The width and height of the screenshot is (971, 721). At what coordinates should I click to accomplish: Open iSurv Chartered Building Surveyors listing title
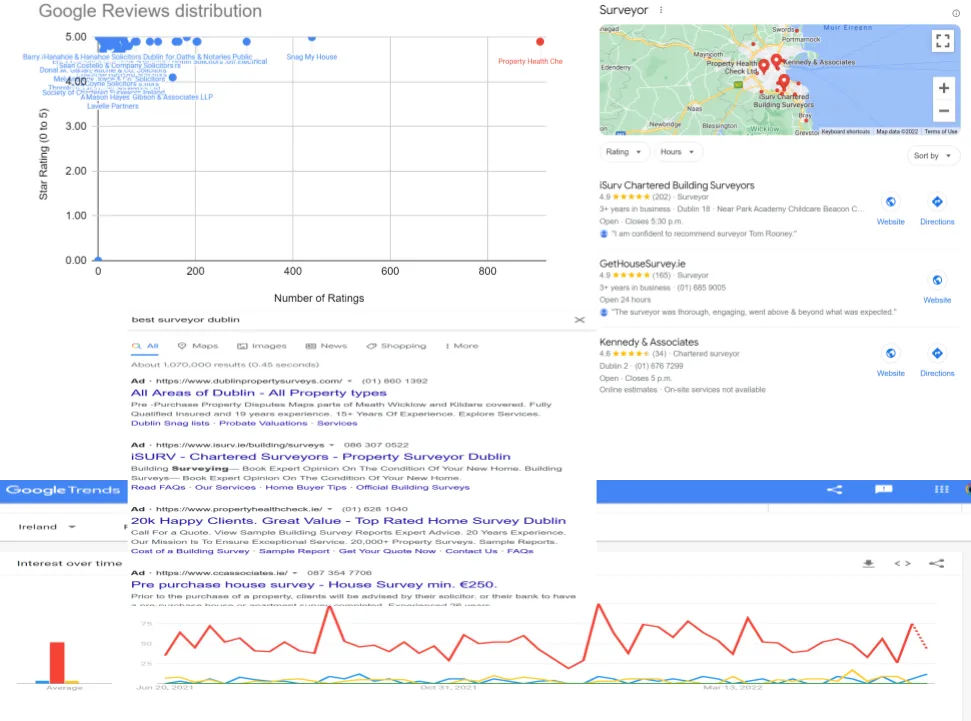point(676,185)
